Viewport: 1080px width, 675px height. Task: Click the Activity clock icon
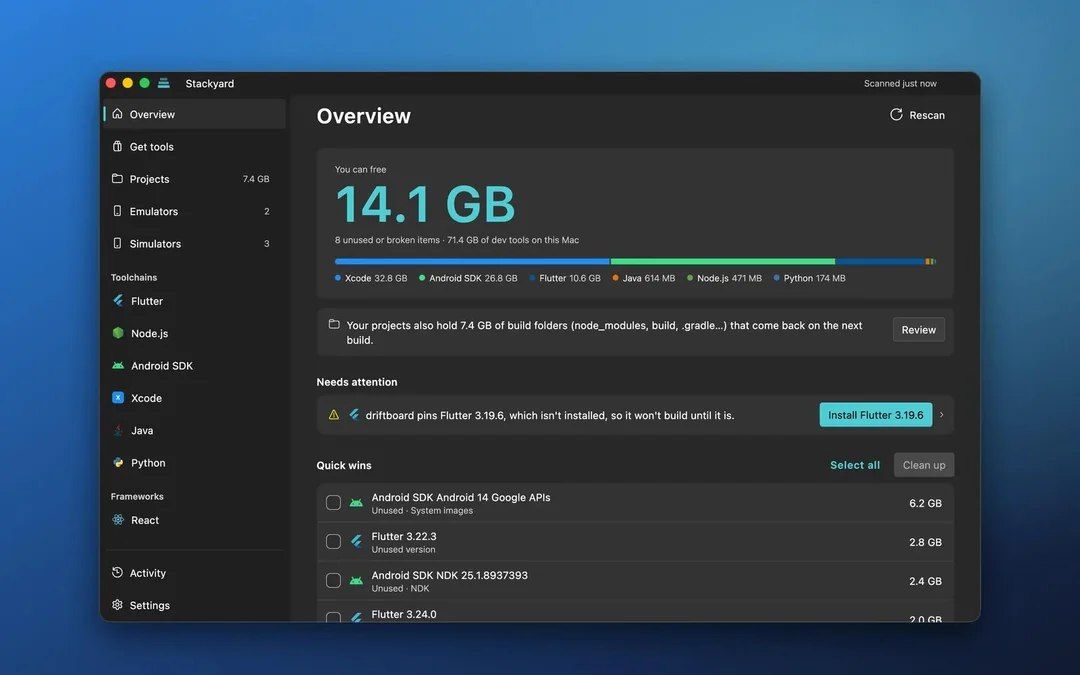(117, 572)
